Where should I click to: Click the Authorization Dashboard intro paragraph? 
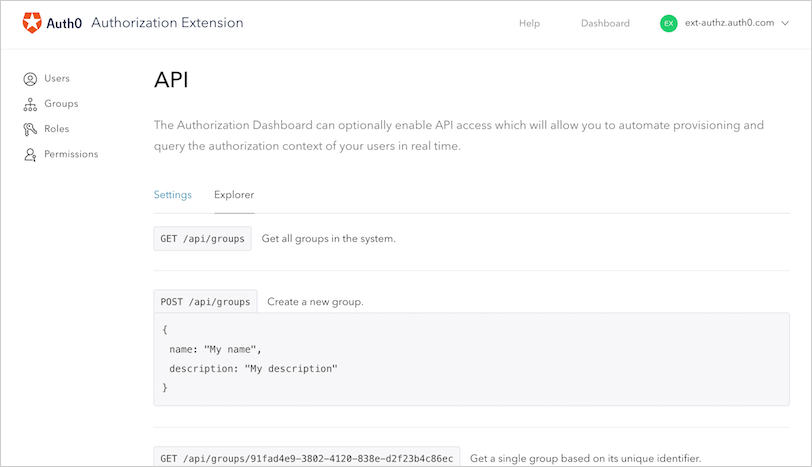click(x=459, y=136)
